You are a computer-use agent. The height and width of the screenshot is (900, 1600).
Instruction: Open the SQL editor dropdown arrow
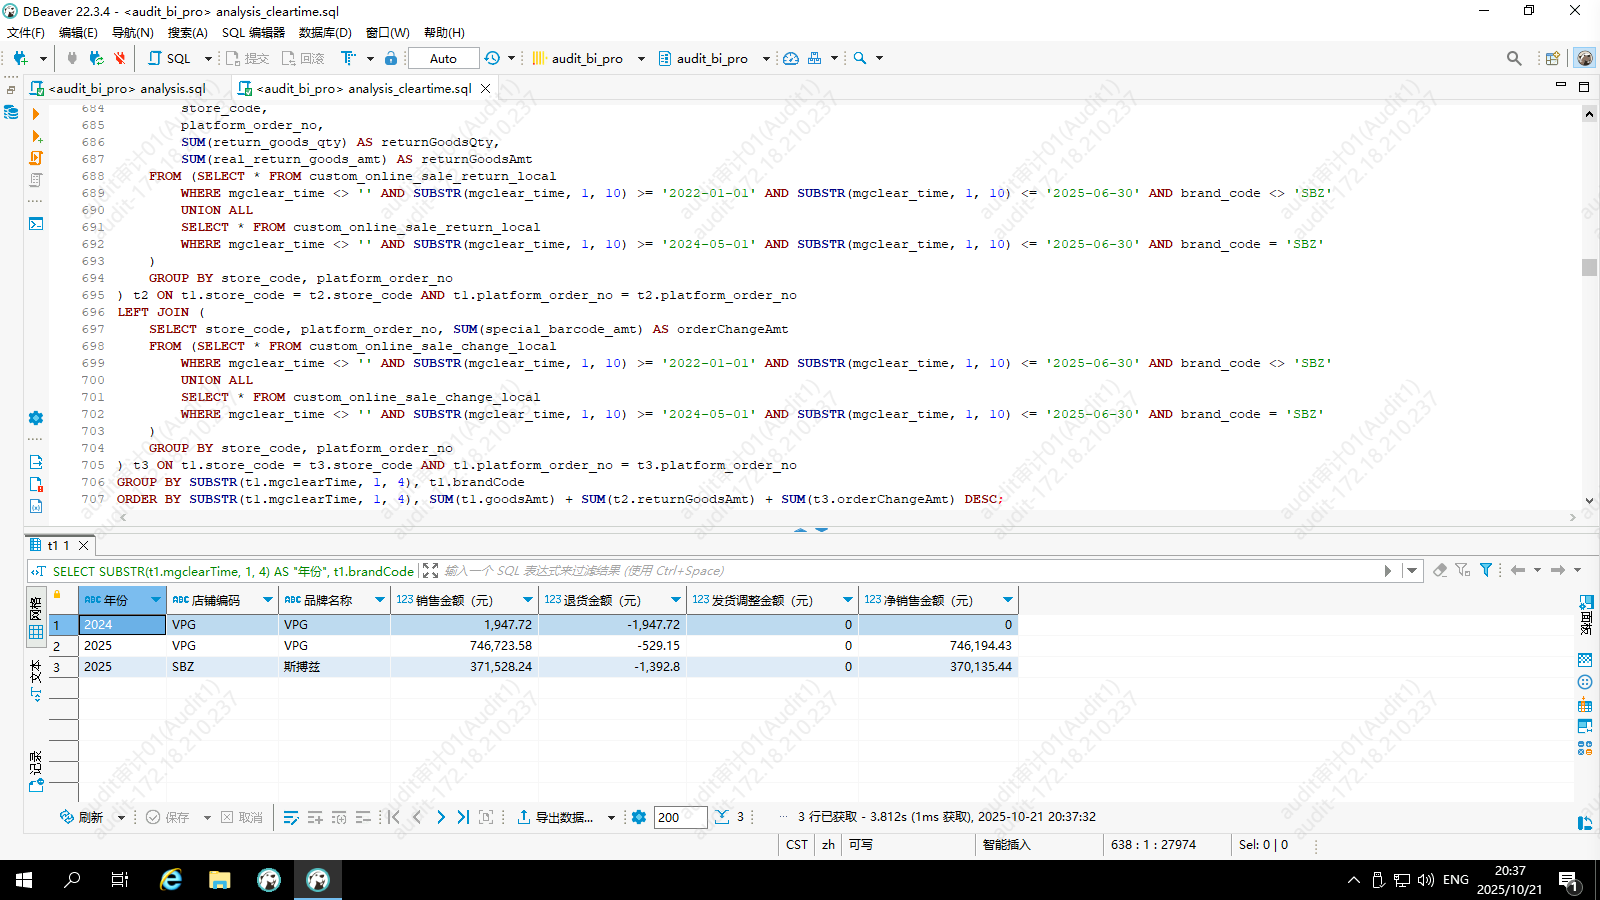tap(208, 58)
